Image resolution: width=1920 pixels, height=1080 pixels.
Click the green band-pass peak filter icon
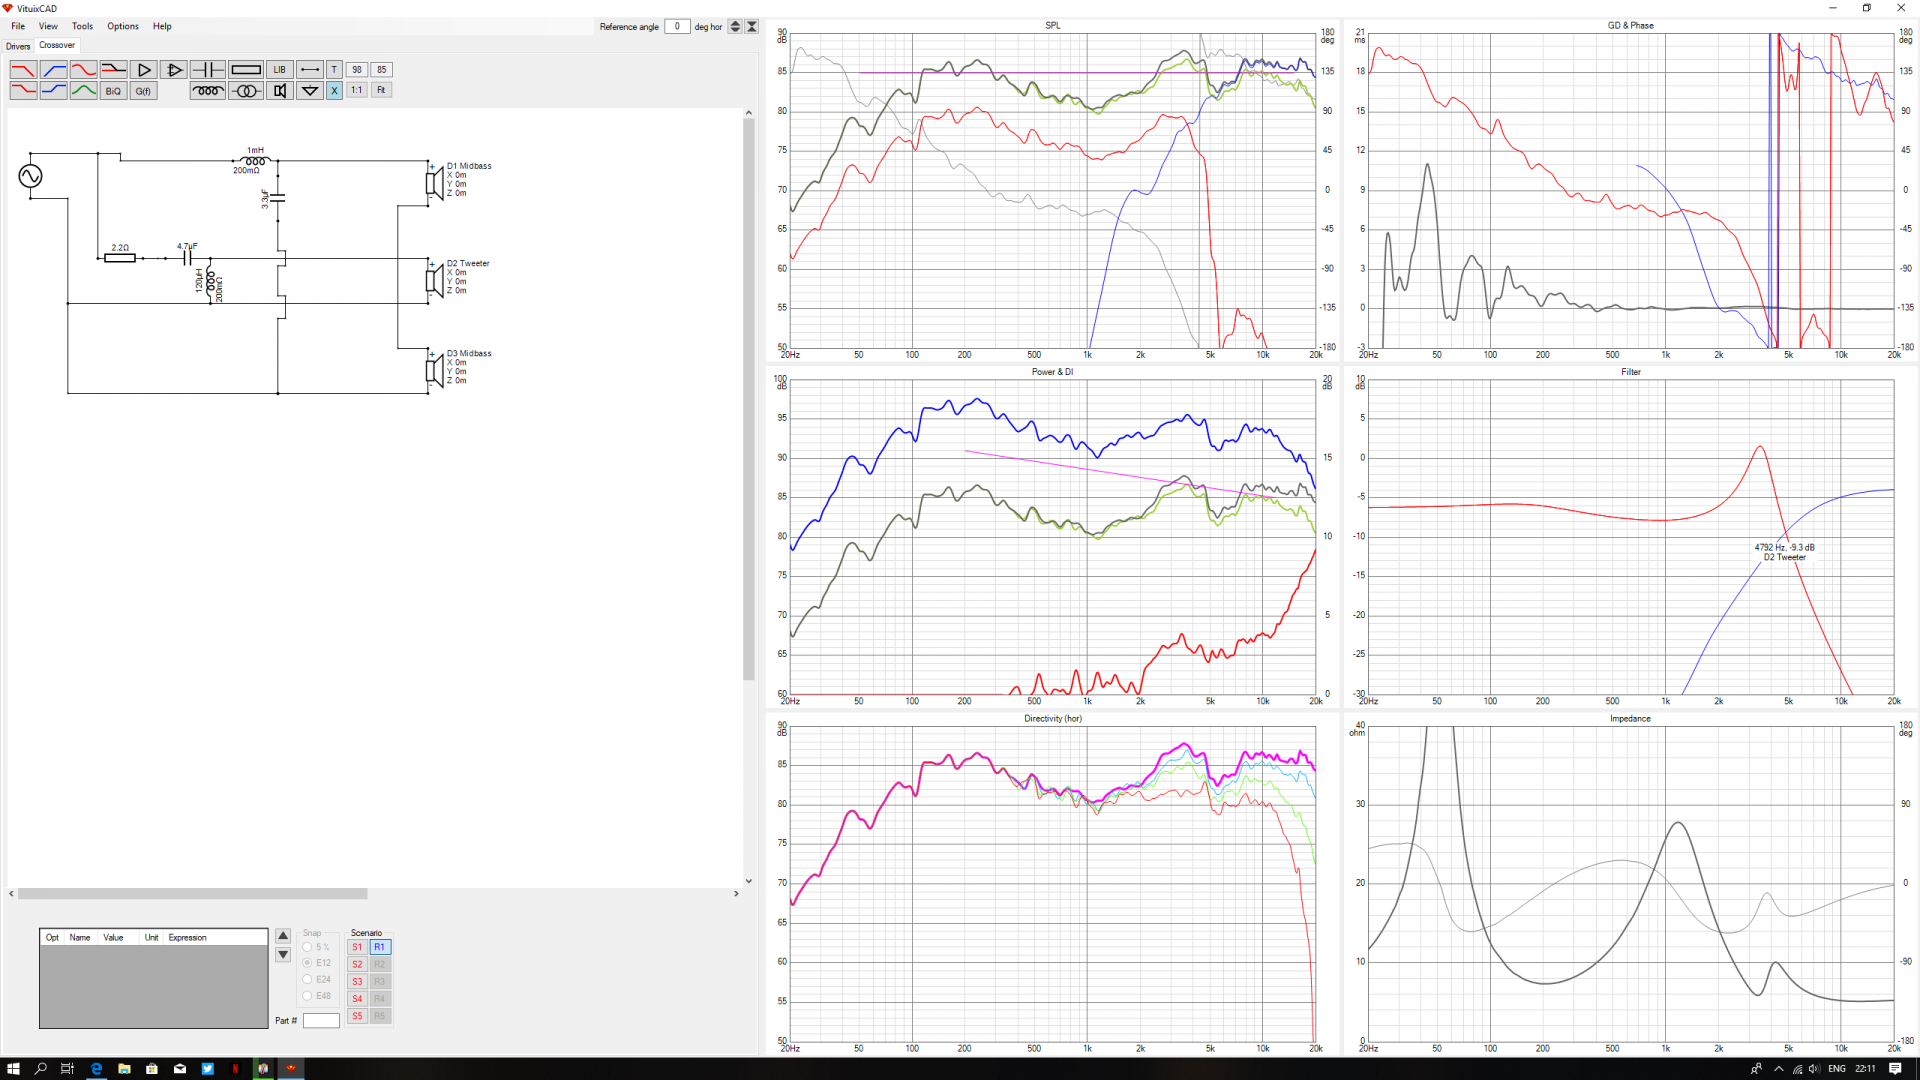84,91
